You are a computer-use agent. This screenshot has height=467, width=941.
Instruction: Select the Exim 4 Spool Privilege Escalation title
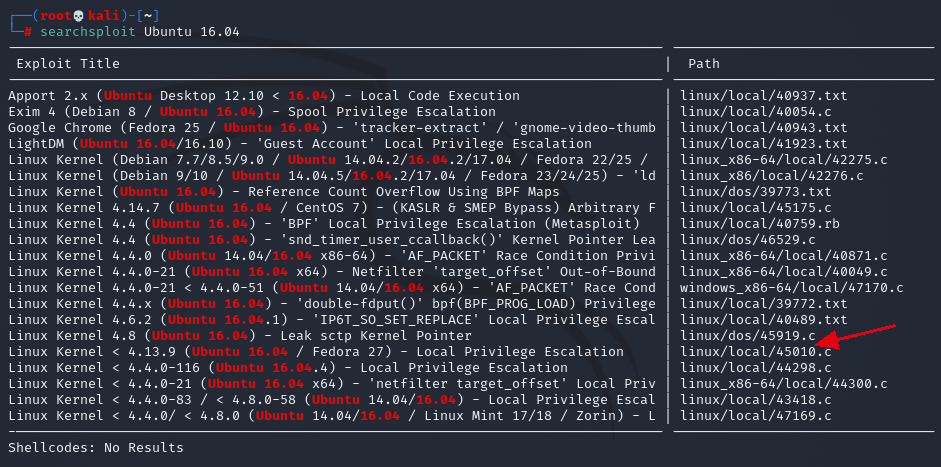click(x=252, y=112)
